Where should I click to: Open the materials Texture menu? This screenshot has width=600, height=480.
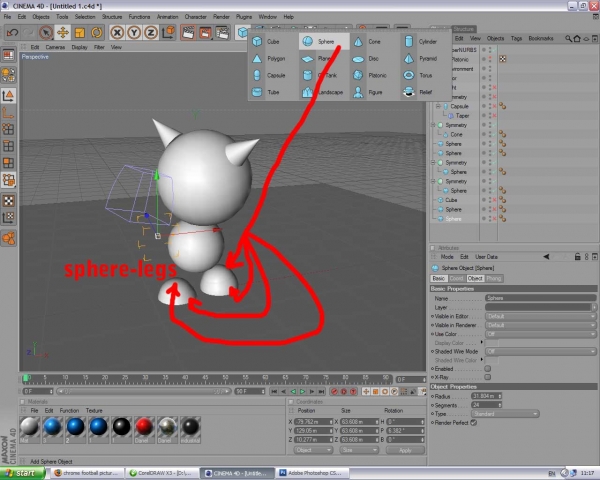[94, 410]
